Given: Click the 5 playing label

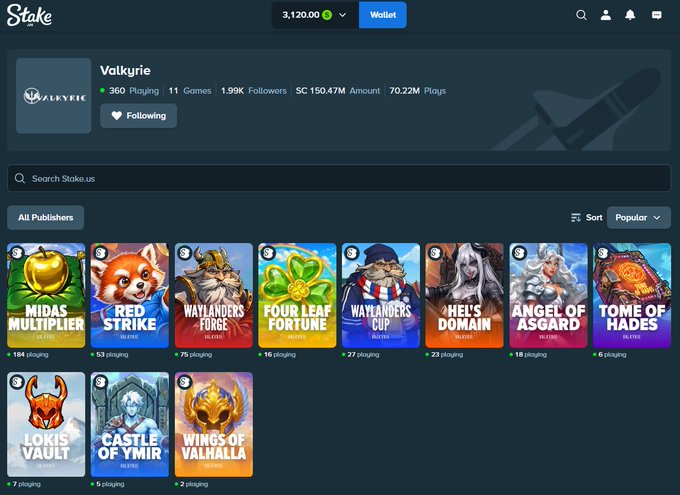Looking at the screenshot, I should click(x=110, y=484).
